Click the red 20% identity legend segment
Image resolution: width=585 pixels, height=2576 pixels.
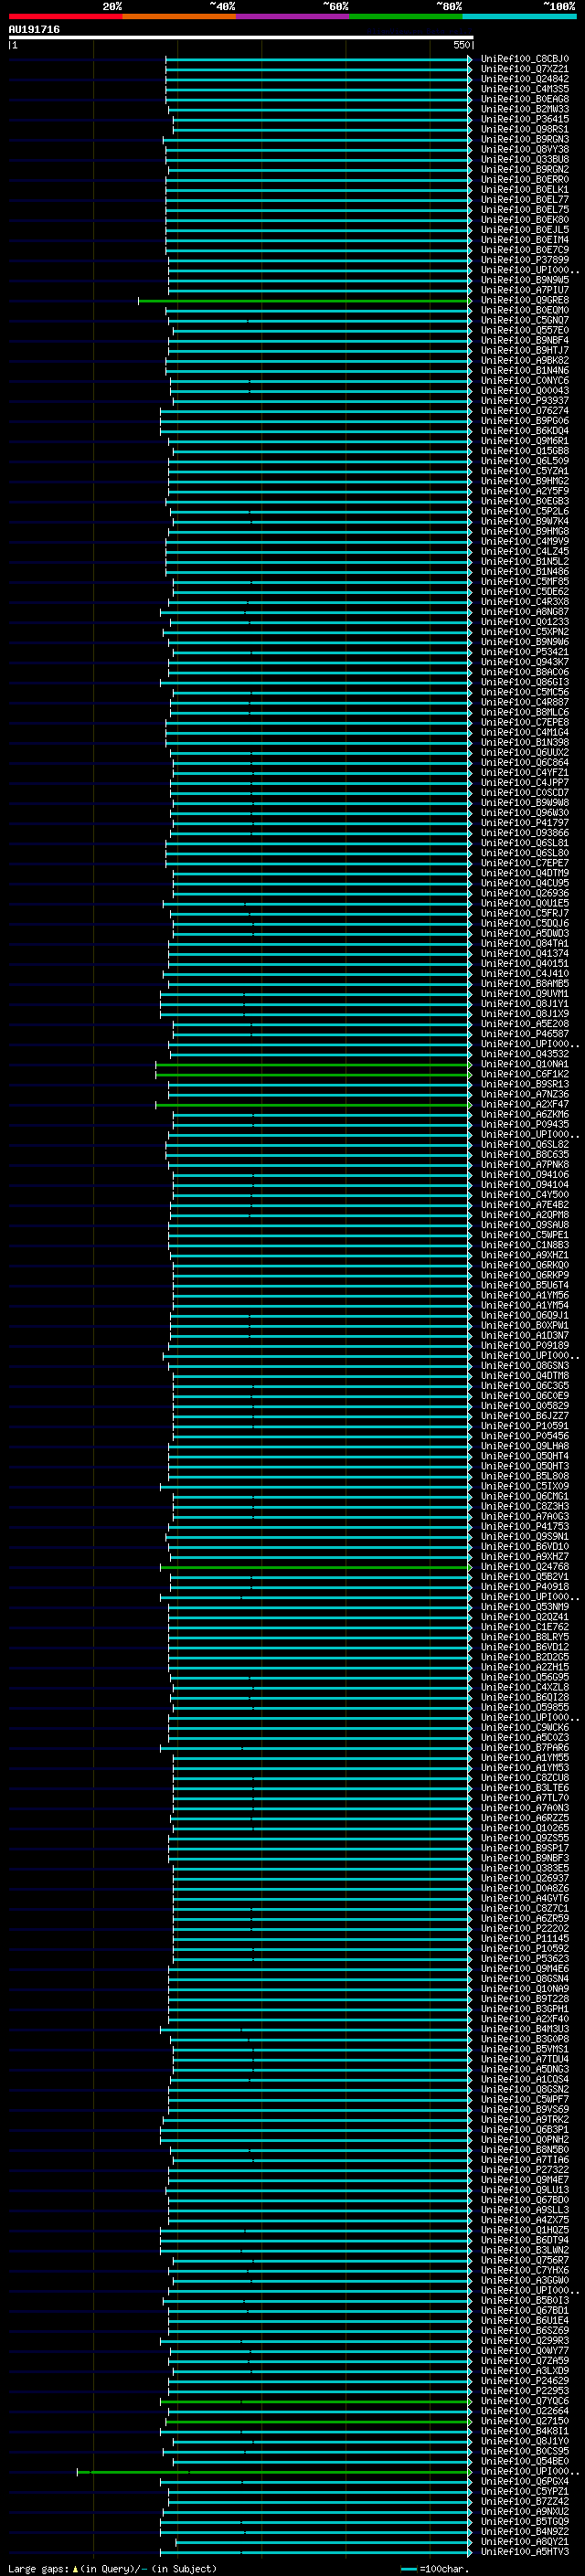65,16
